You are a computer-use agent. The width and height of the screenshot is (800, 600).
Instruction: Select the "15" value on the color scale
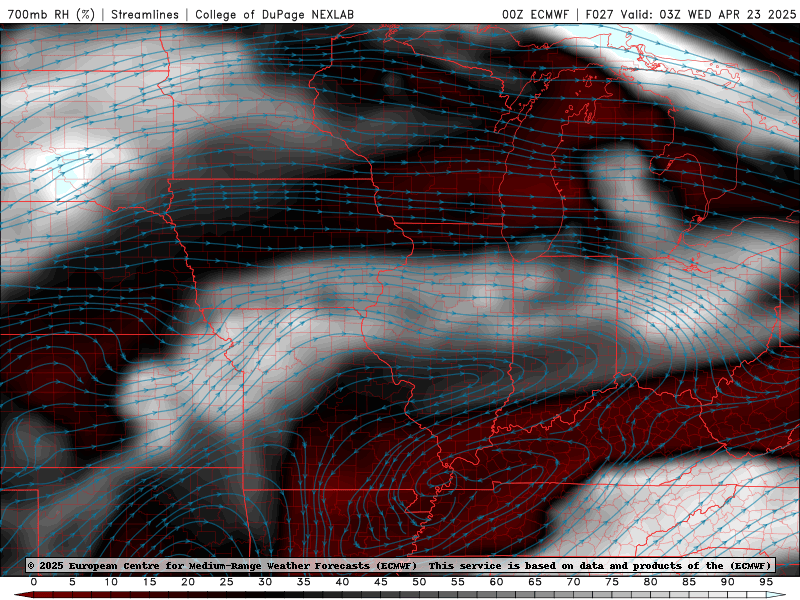(x=149, y=582)
